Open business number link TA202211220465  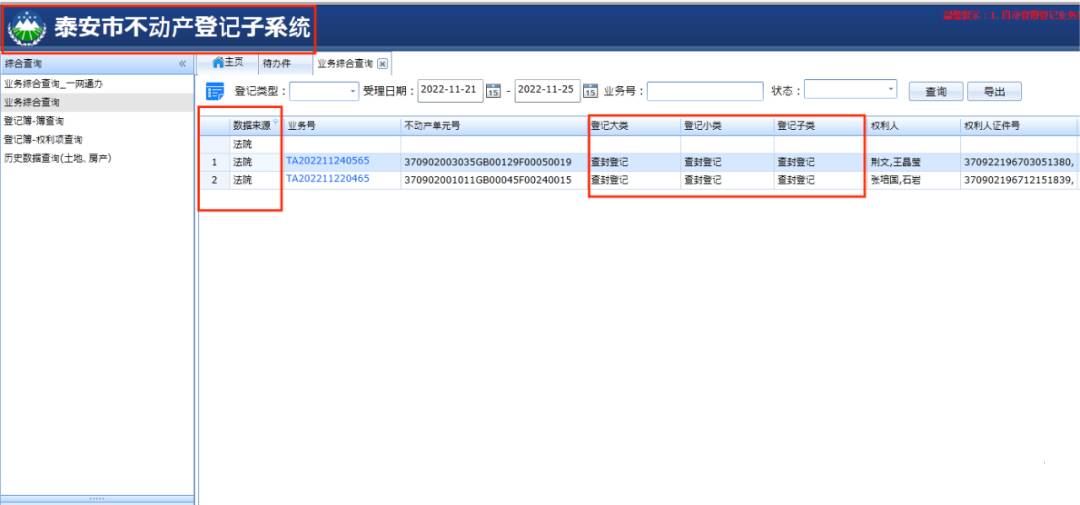[x=328, y=178]
